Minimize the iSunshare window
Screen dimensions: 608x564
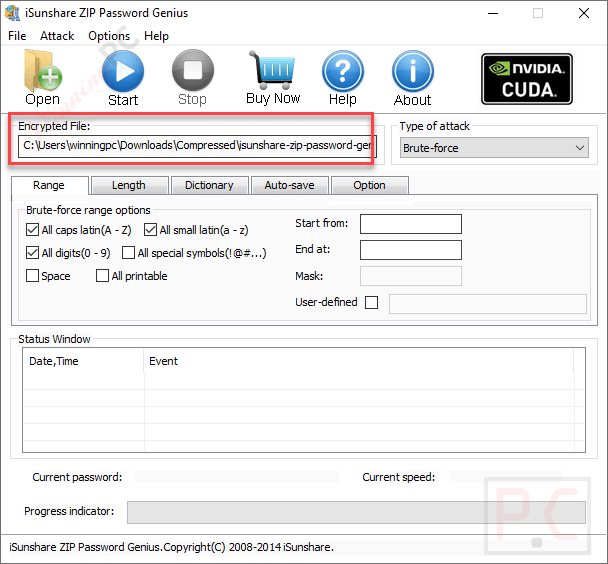tap(493, 13)
